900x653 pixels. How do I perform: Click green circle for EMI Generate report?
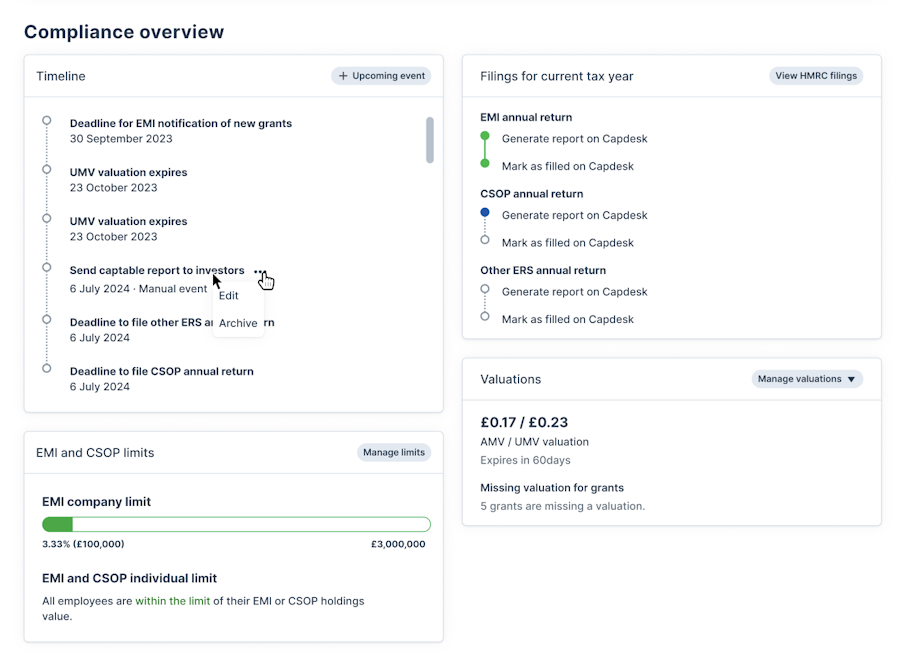pos(485,136)
